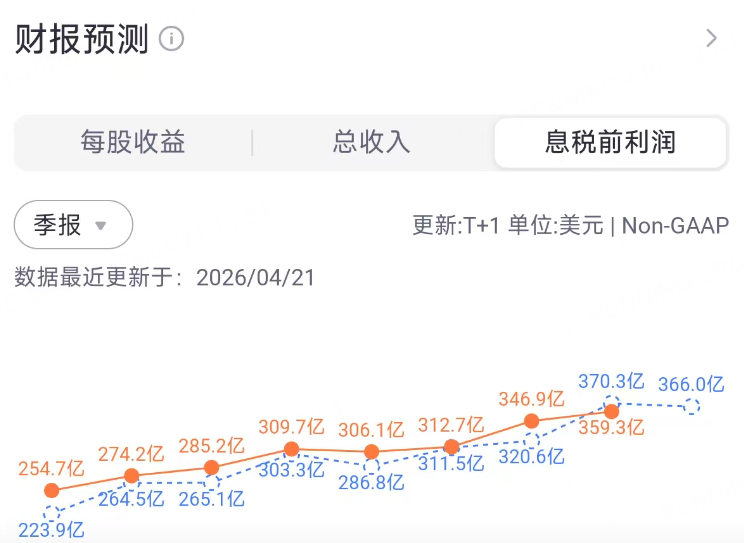This screenshot has width=744, height=543.
Task: Click the 财报预测 section title
Action: [x=82, y=39]
